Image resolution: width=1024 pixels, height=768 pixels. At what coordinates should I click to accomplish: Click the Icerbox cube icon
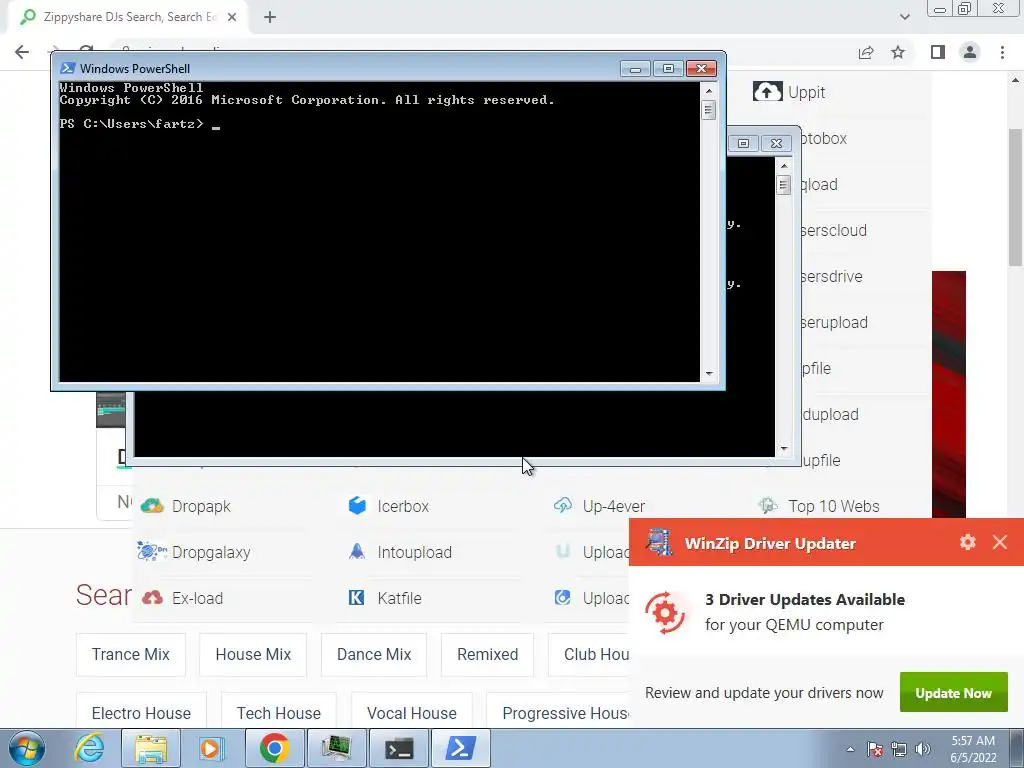coord(357,505)
